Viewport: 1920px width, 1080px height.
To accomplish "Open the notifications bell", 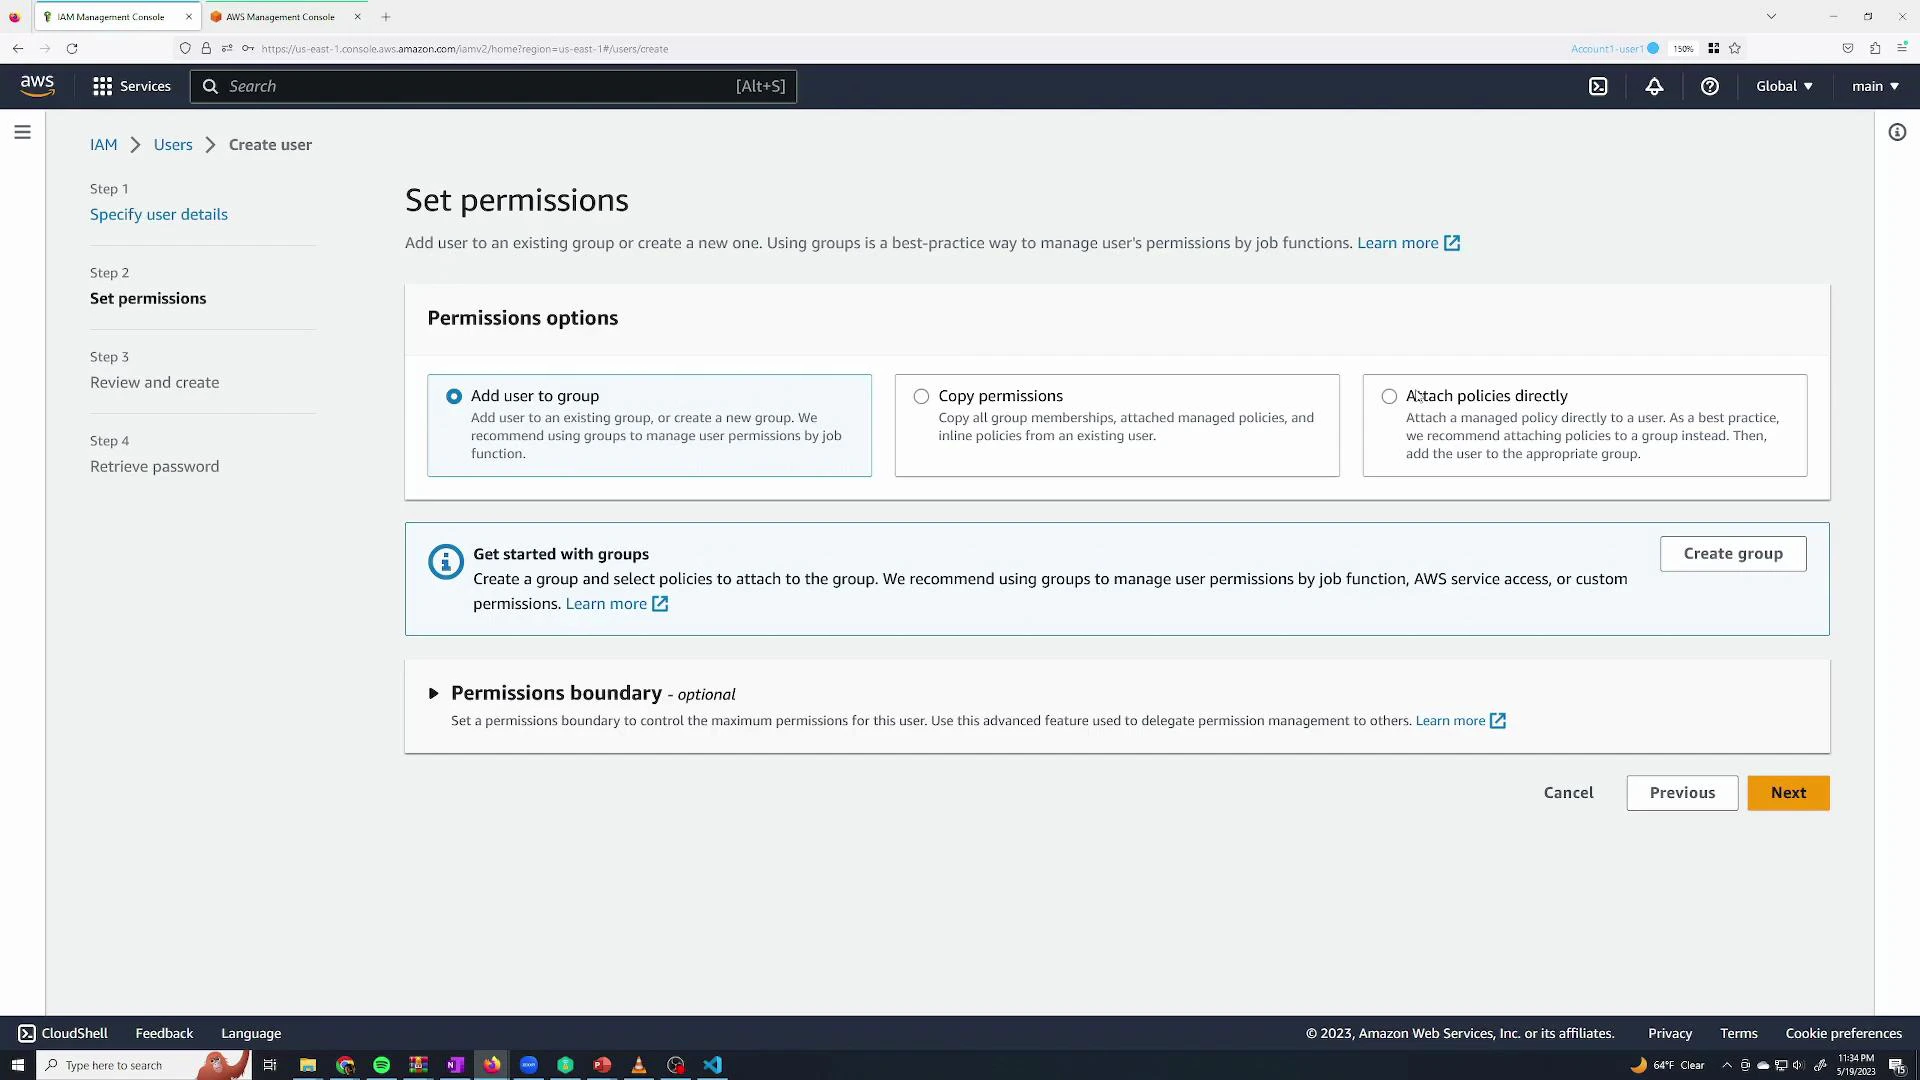I will [1654, 86].
